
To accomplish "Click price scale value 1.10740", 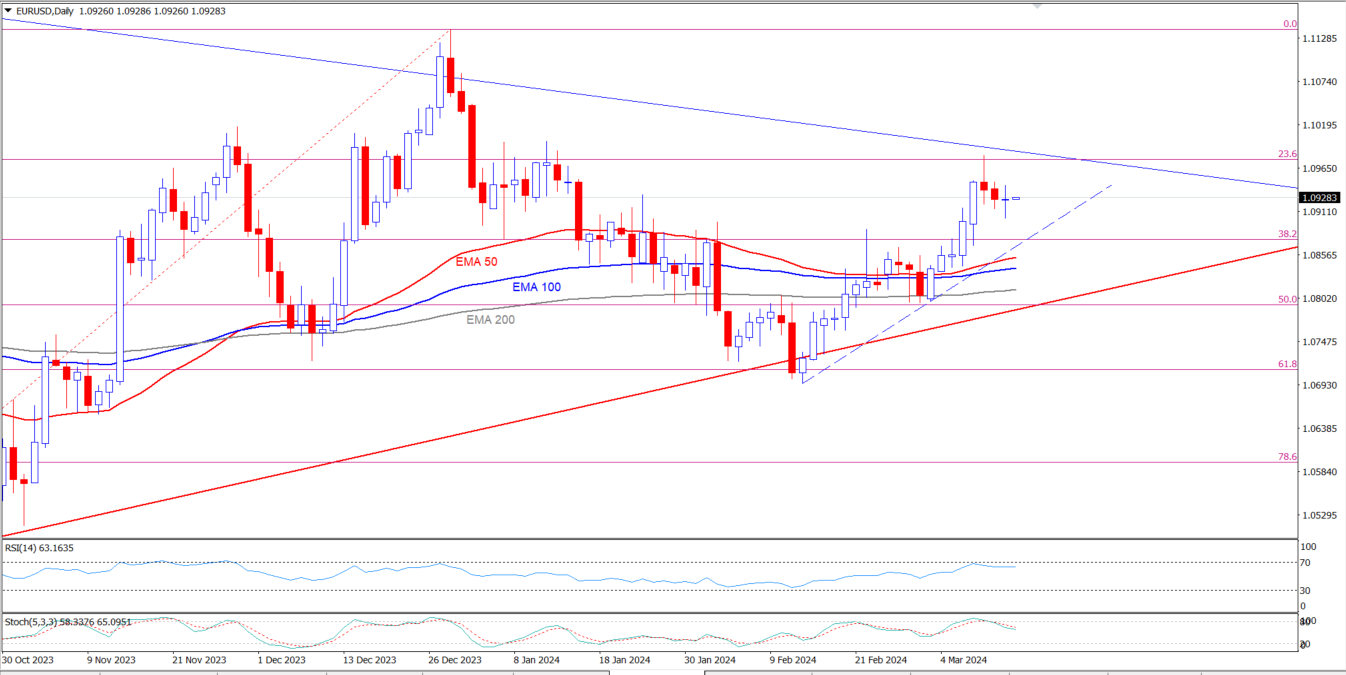I will pyautogui.click(x=1321, y=82).
